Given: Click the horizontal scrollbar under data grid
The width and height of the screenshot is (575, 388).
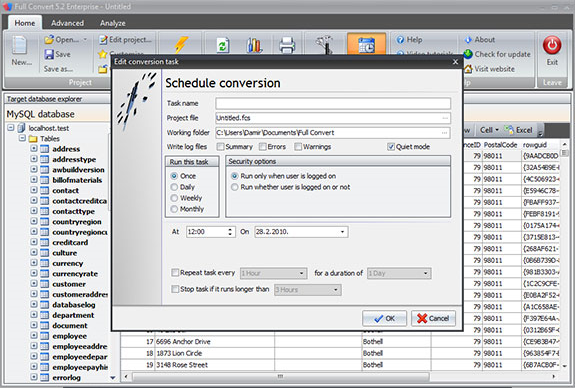Looking at the screenshot, I should (281, 377).
